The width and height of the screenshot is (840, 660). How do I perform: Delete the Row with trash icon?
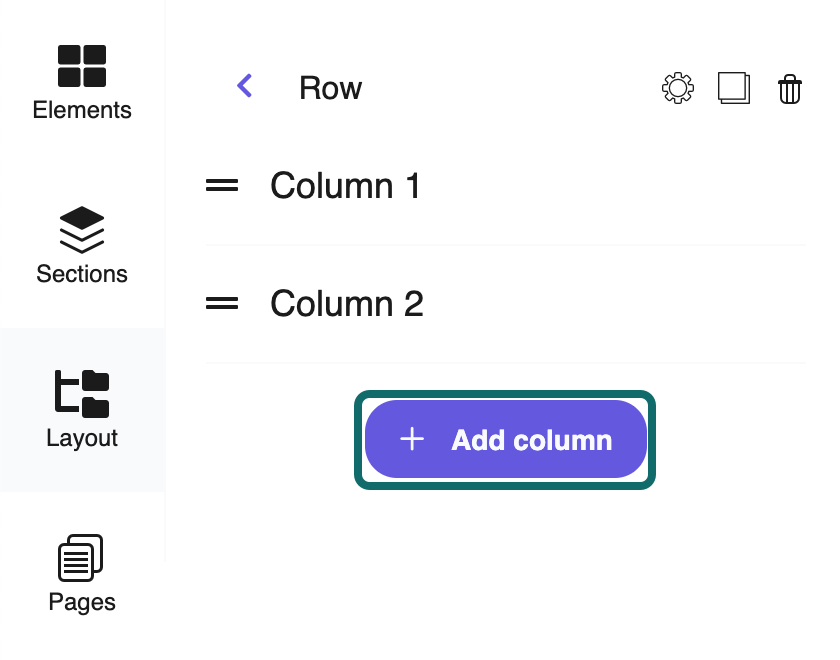pos(790,89)
